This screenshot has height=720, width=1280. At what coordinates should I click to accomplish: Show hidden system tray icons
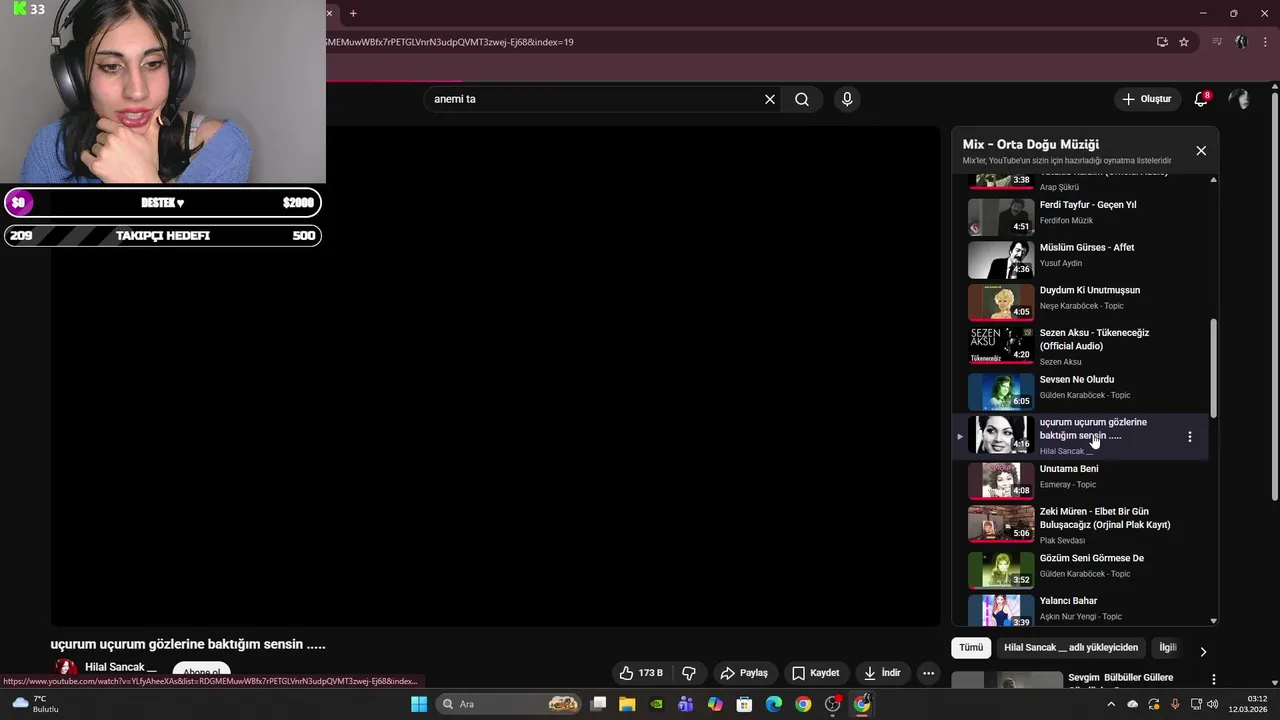[1113, 704]
